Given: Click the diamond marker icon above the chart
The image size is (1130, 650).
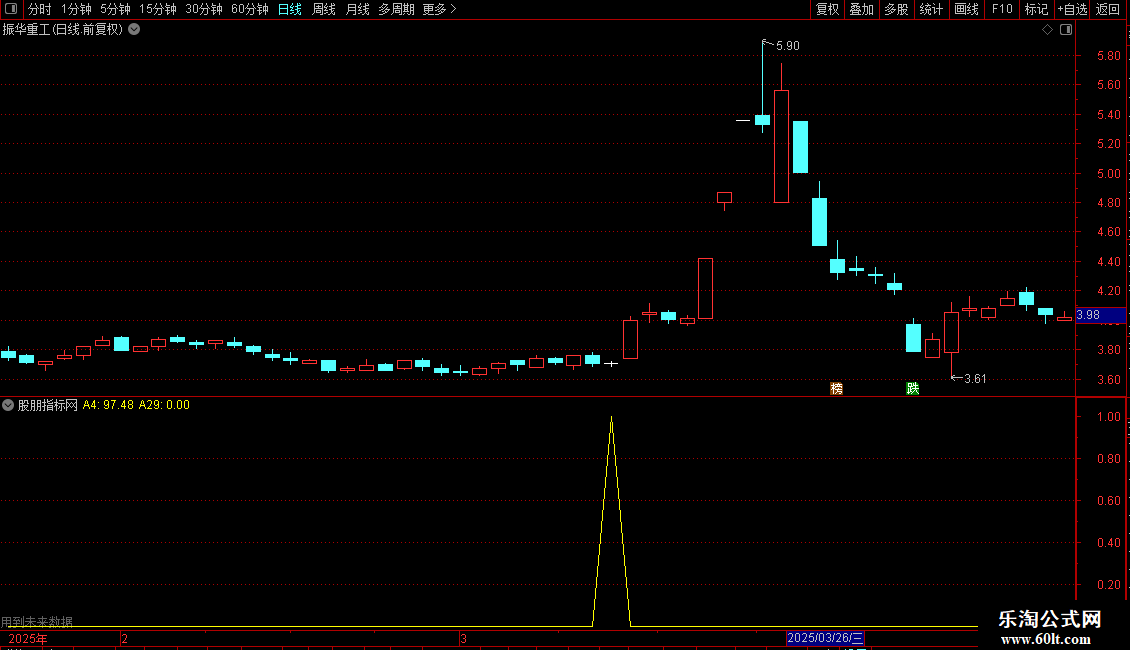Looking at the screenshot, I should pyautogui.click(x=1047, y=30).
